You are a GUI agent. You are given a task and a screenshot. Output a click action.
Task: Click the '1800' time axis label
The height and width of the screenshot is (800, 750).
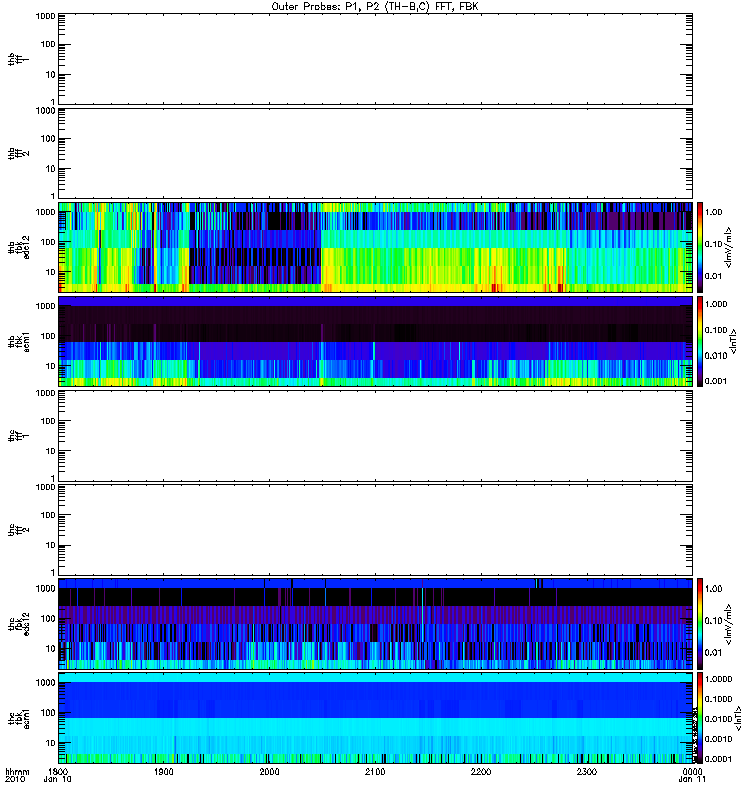coord(58,771)
